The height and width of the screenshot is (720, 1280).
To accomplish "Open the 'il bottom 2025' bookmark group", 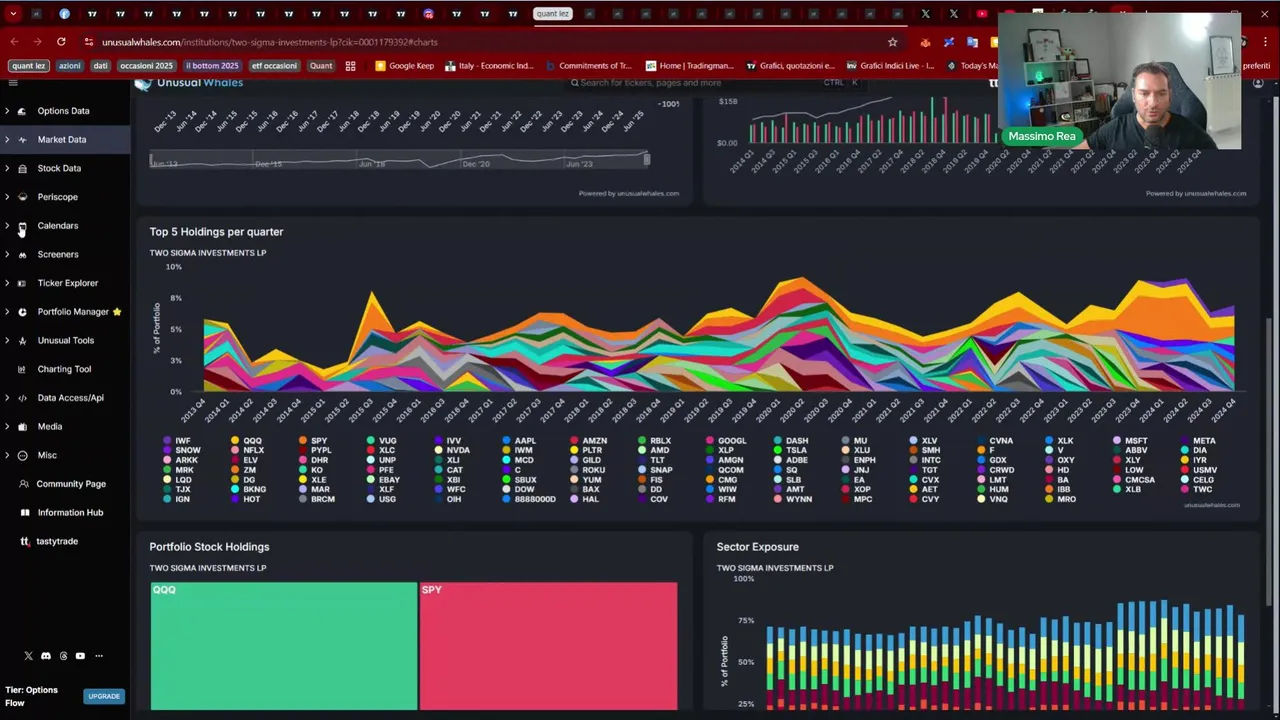I will point(212,66).
